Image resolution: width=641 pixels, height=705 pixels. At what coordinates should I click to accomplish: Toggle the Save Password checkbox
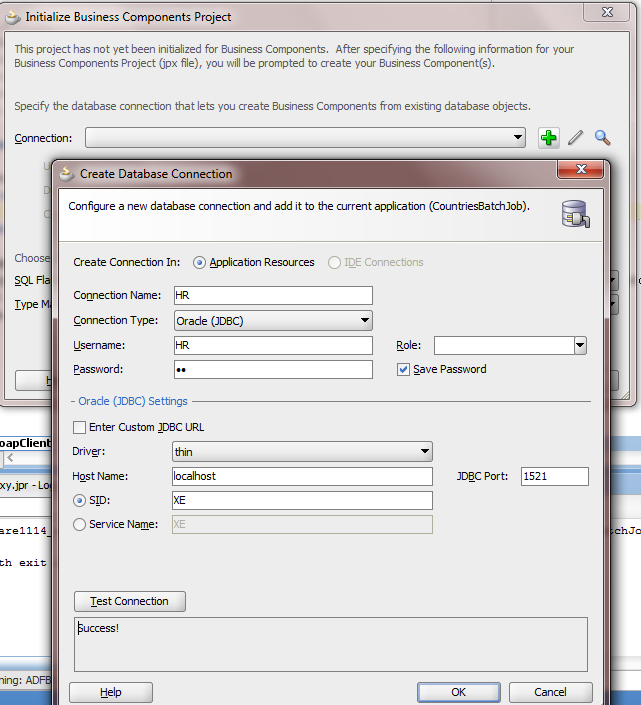[x=404, y=369]
